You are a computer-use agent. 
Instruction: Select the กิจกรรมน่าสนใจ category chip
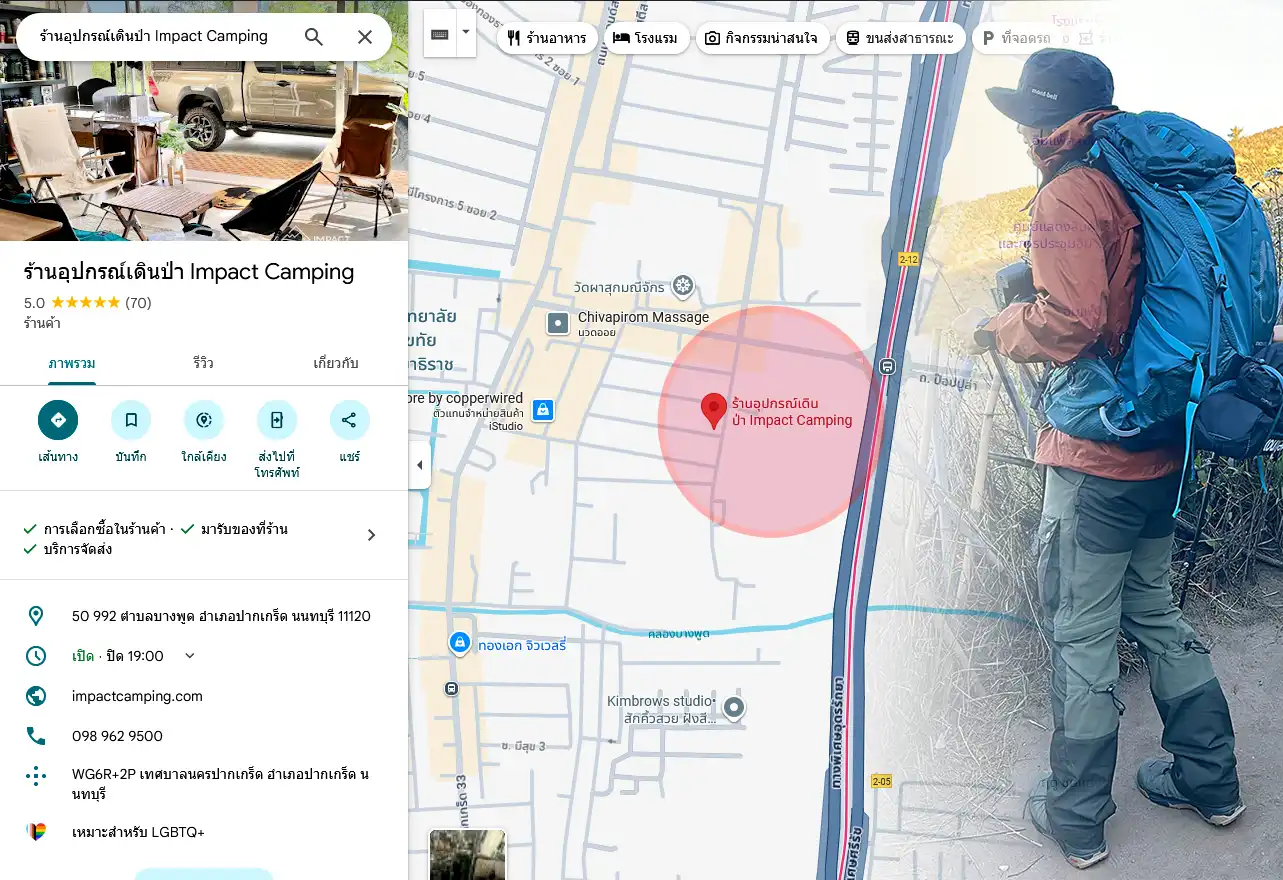(x=761, y=38)
